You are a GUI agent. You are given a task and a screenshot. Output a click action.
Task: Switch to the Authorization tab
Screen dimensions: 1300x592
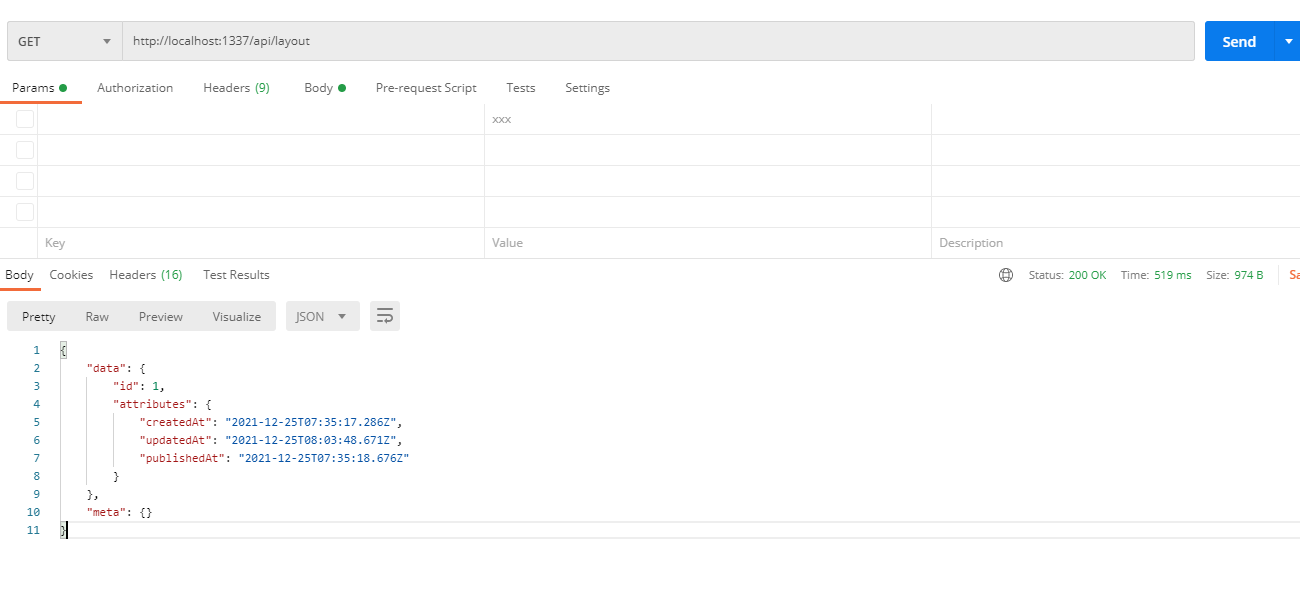pos(135,88)
